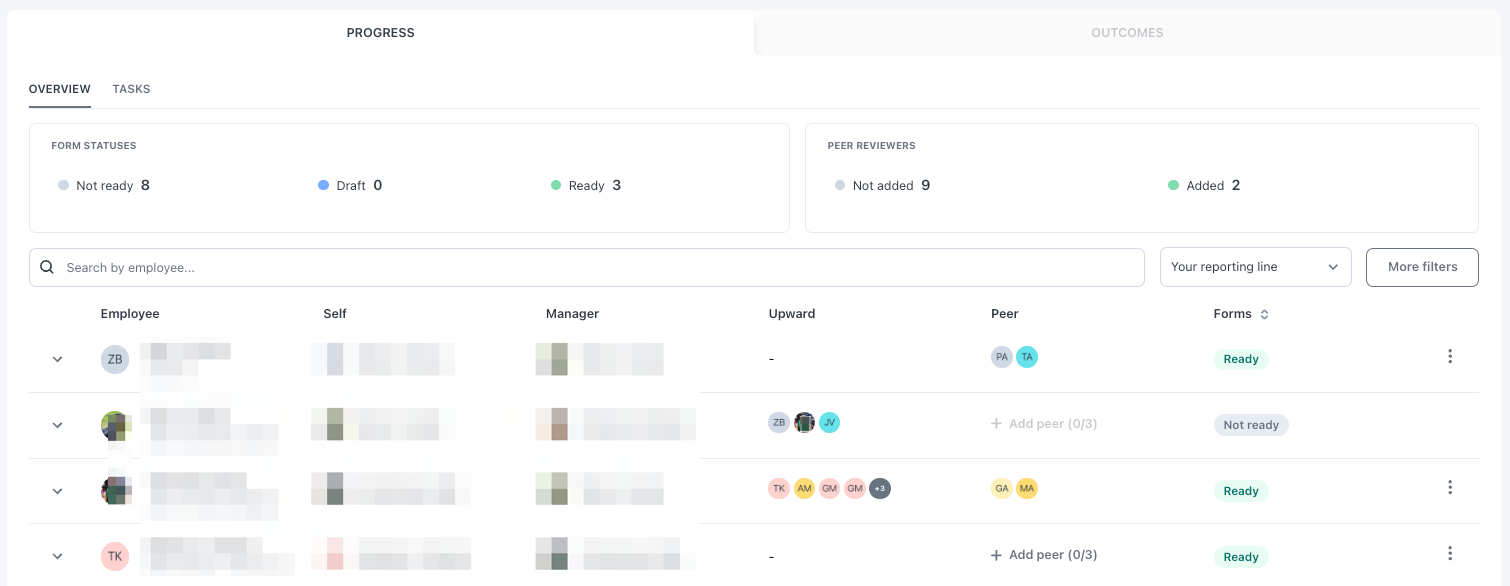Click the More filters button

point(1422,267)
